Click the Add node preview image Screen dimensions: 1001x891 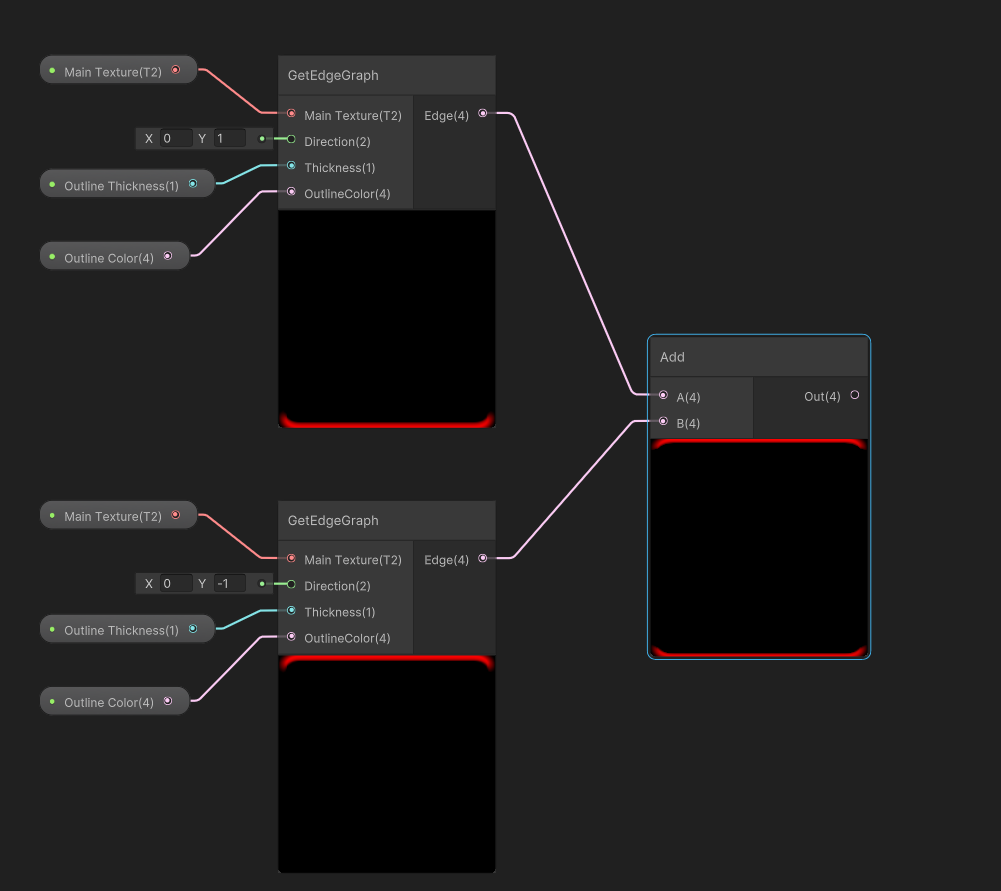click(758, 548)
